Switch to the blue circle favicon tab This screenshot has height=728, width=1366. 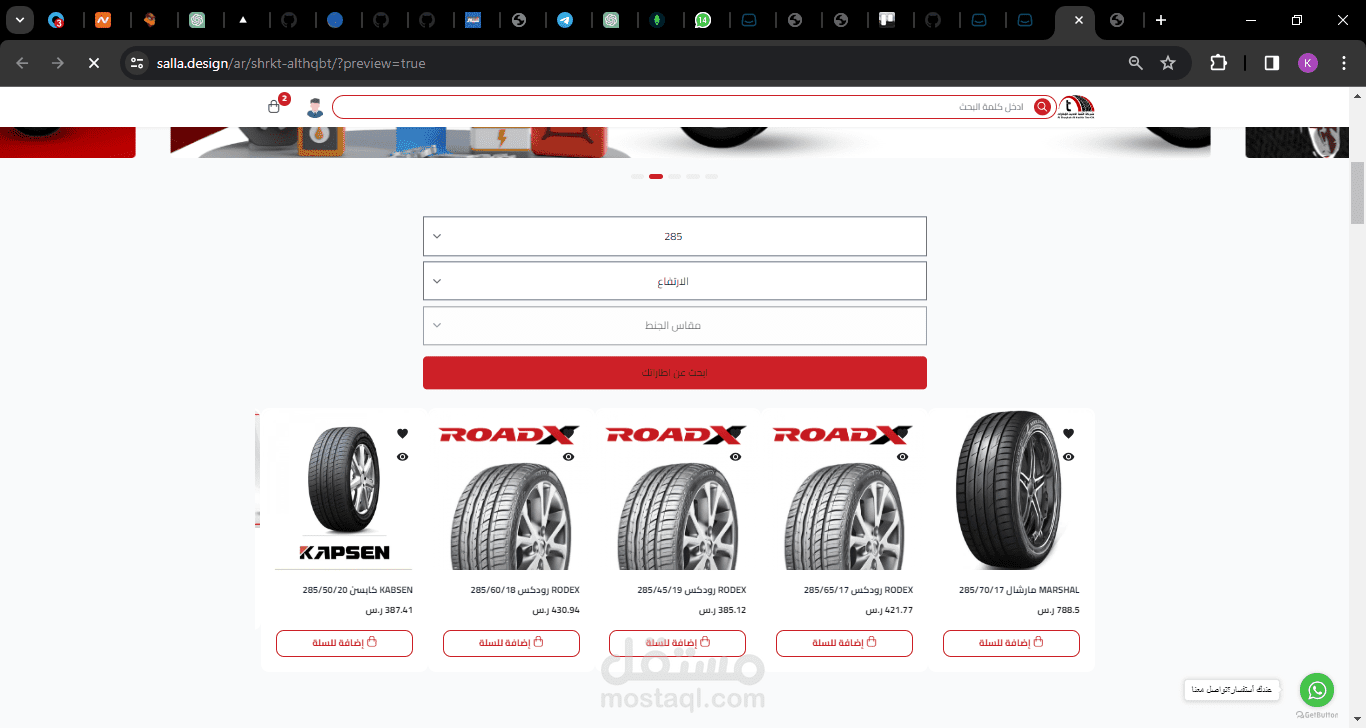point(335,20)
